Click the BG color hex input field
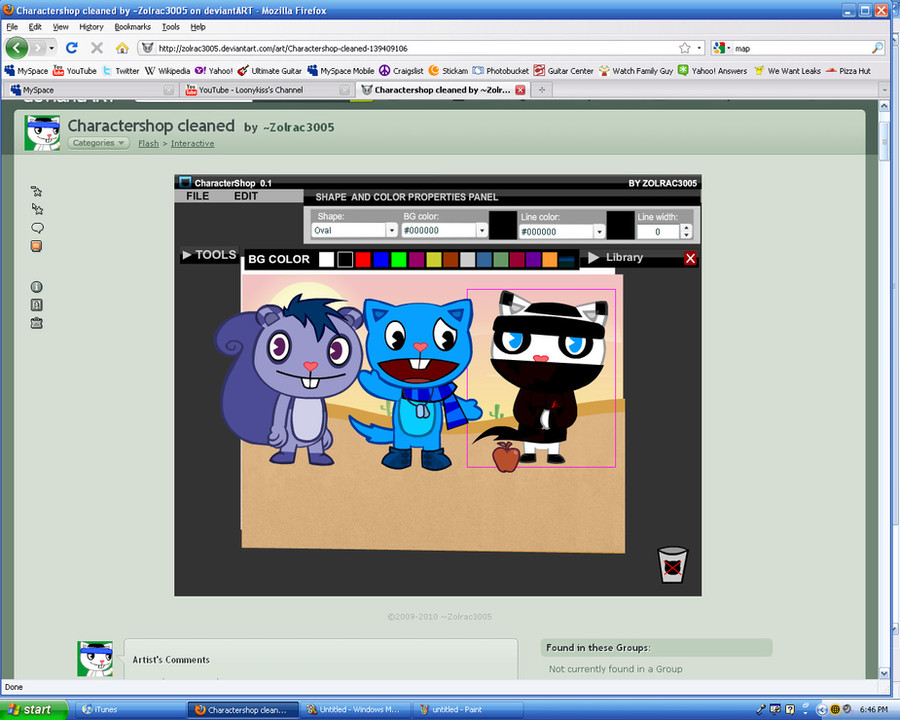Screen dimensions: 900x720 point(439,230)
